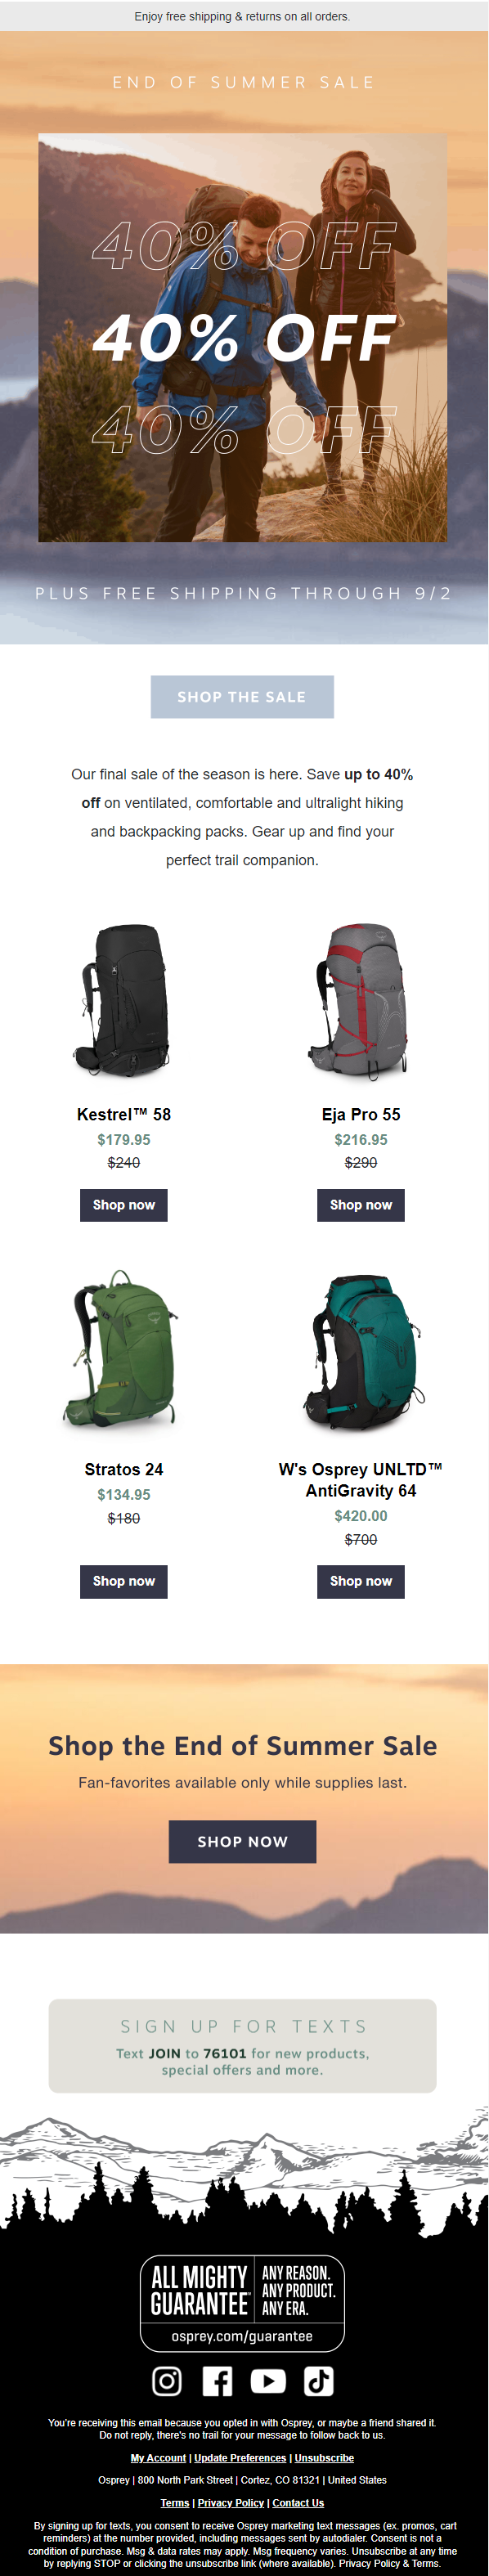This screenshot has width=489, height=2576.
Task: Open the gray Eja Pro 55 backpack image
Action: (361, 1001)
